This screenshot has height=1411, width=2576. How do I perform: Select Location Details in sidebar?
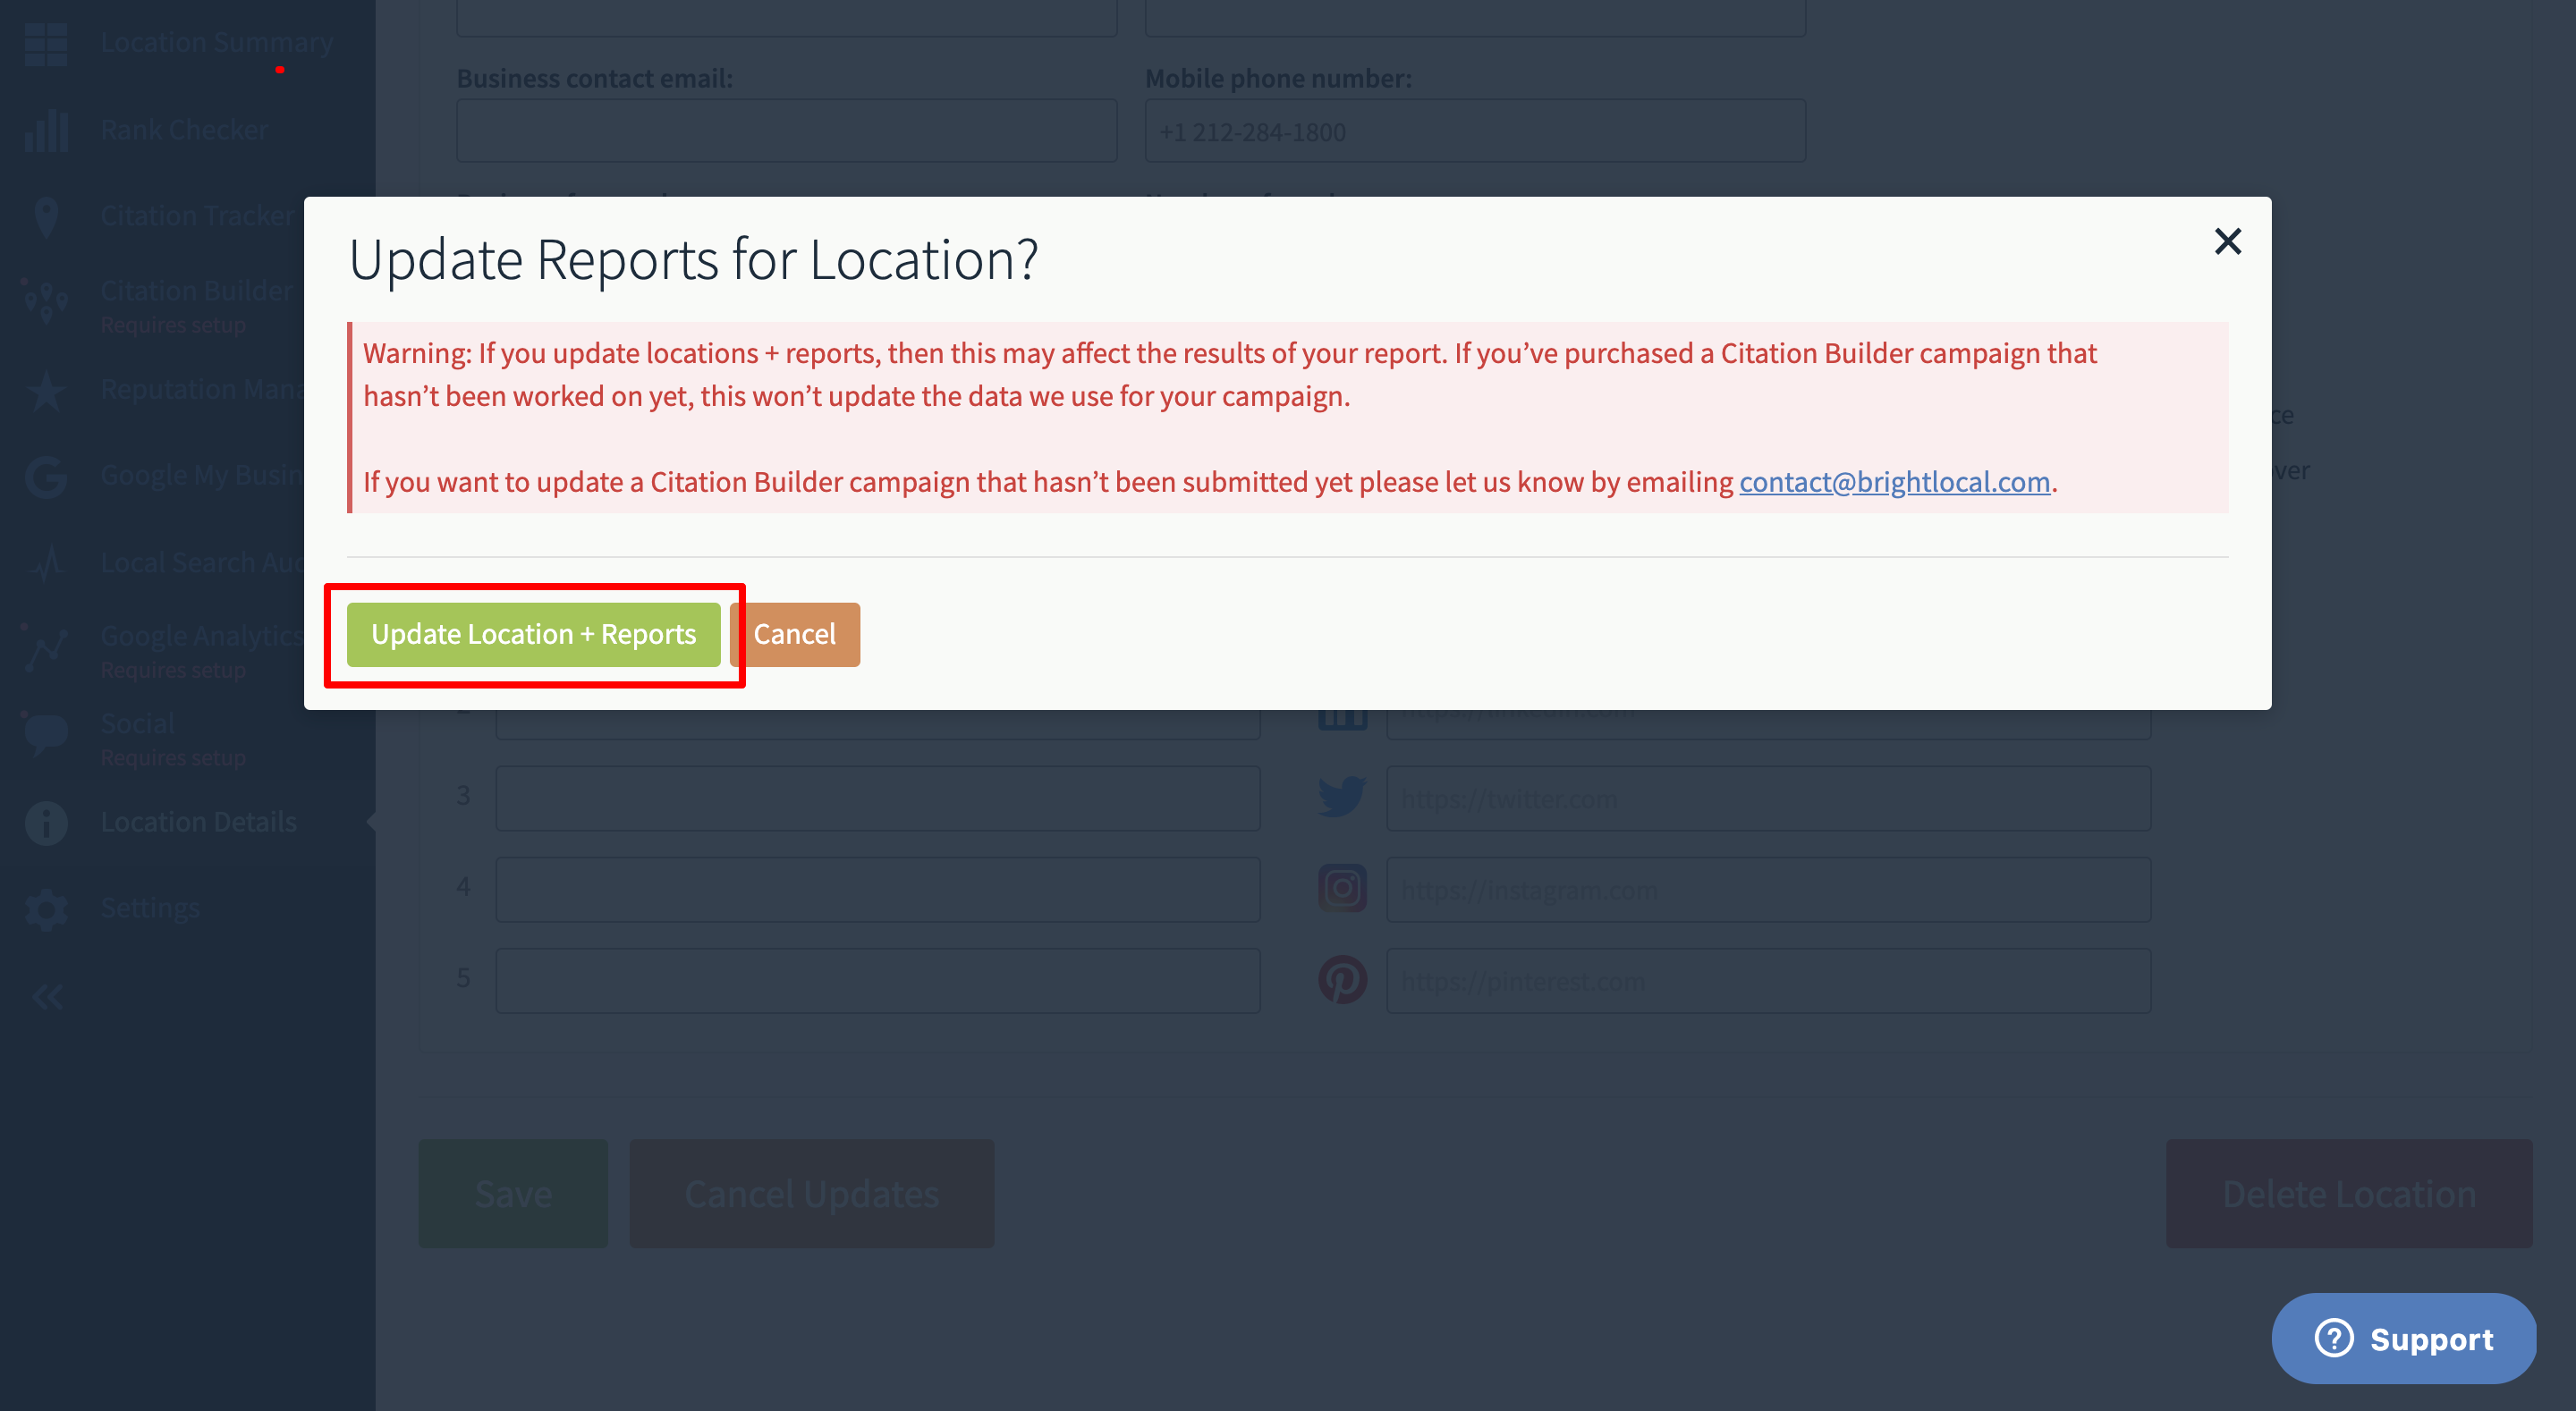click(199, 822)
